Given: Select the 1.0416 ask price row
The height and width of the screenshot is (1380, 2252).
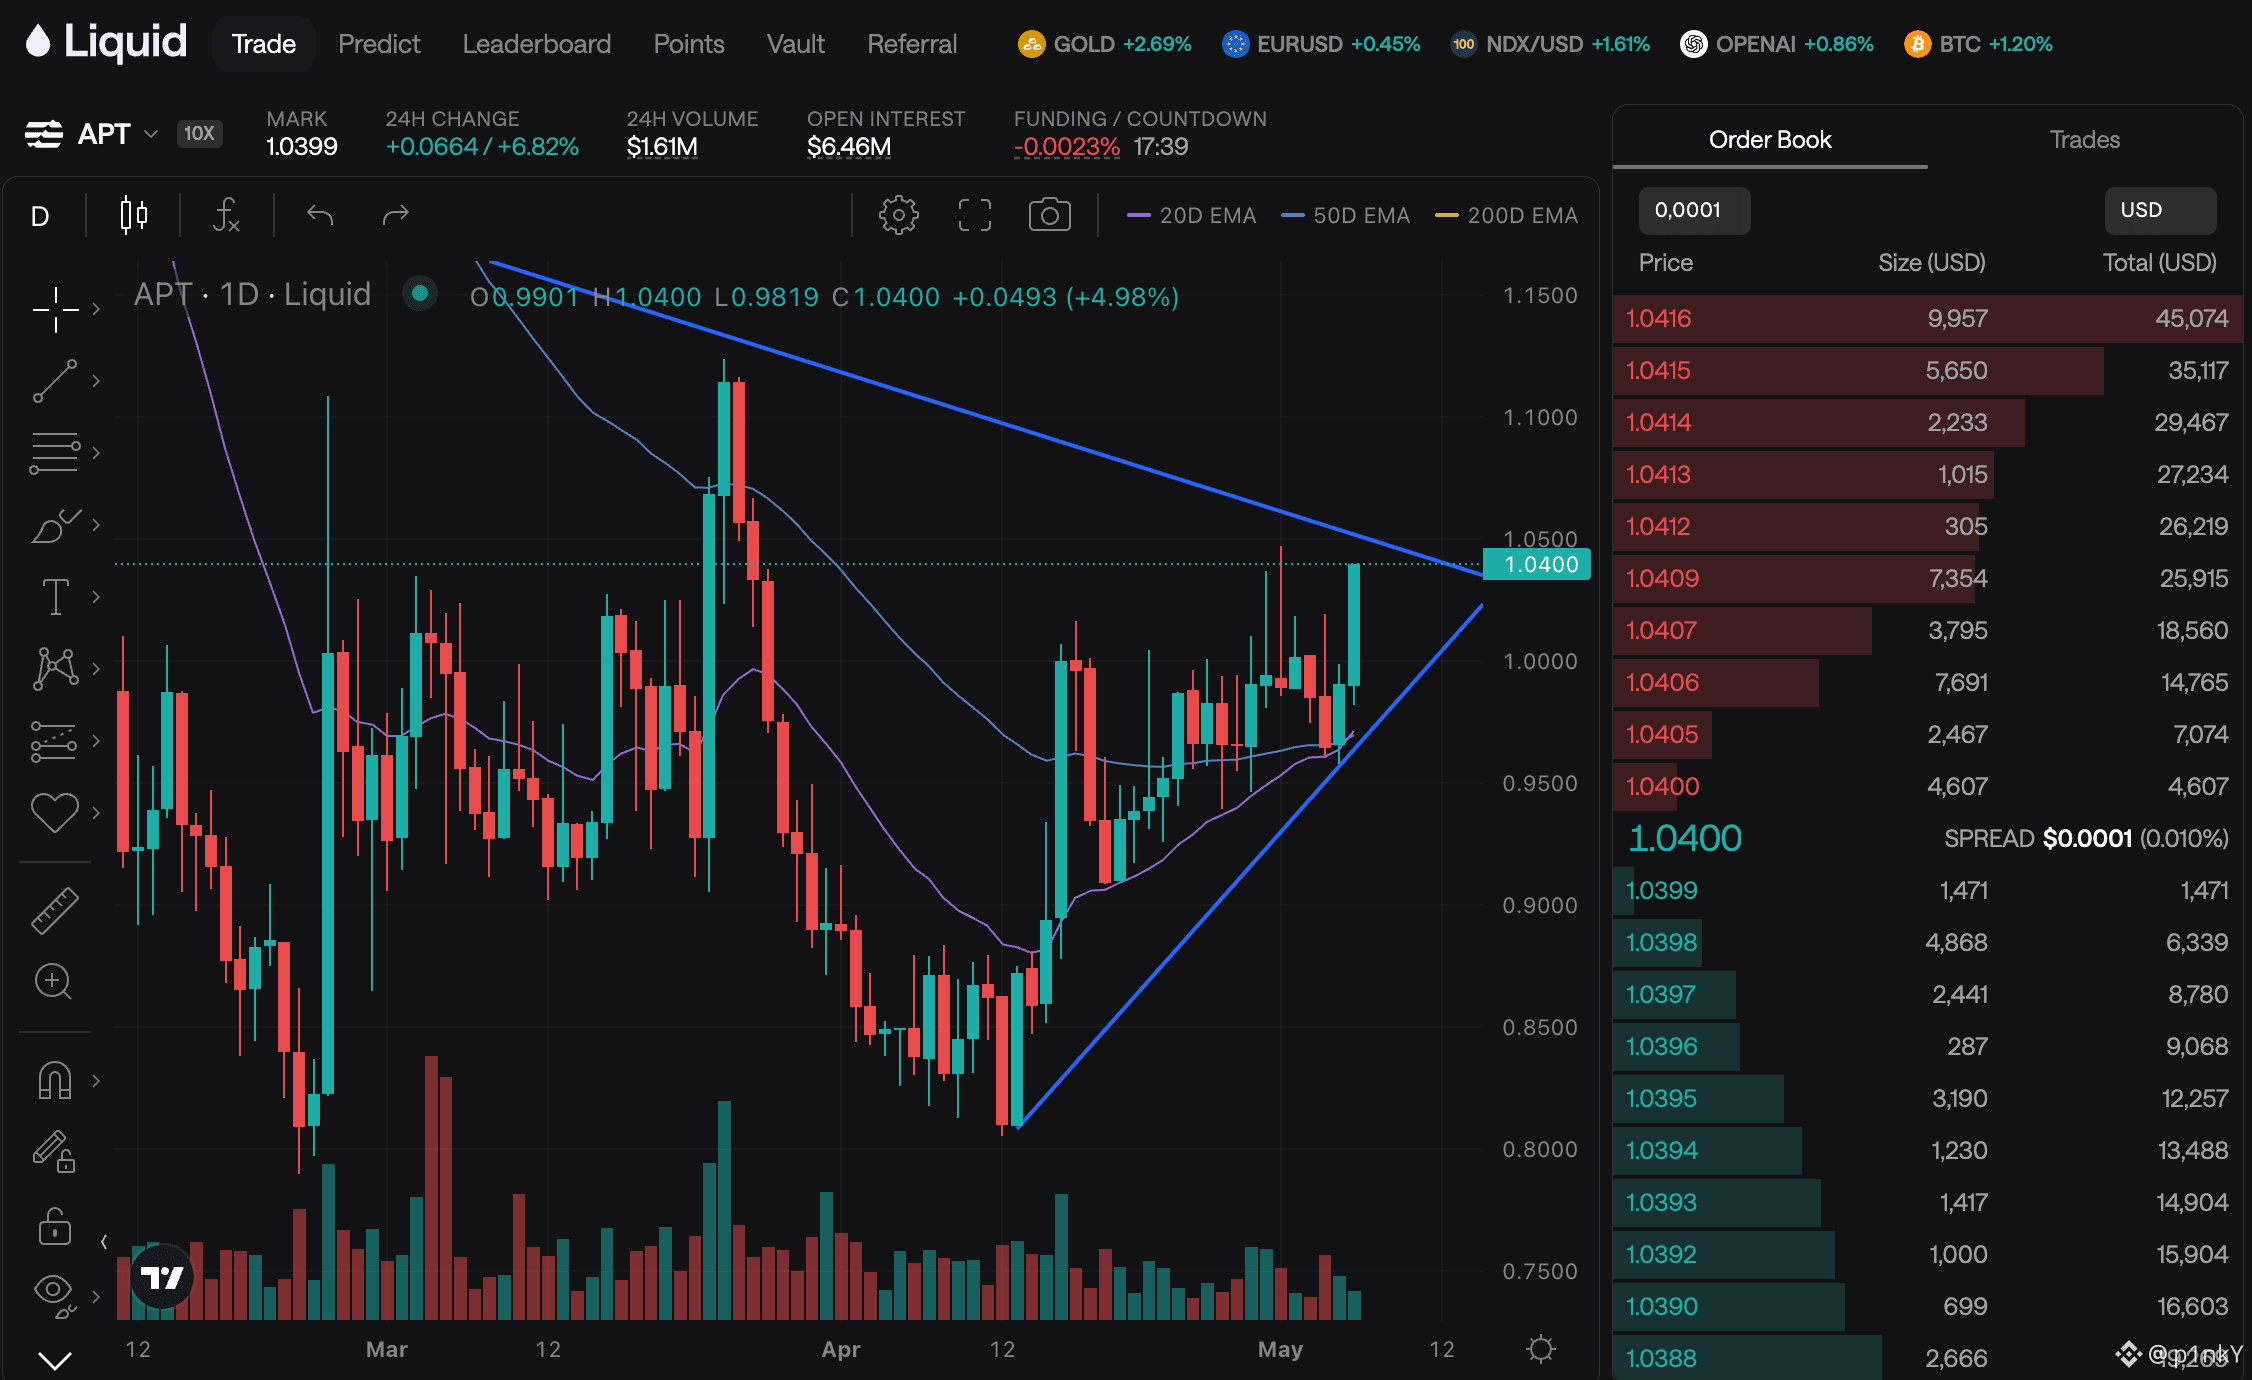Looking at the screenshot, I should [x=1927, y=319].
